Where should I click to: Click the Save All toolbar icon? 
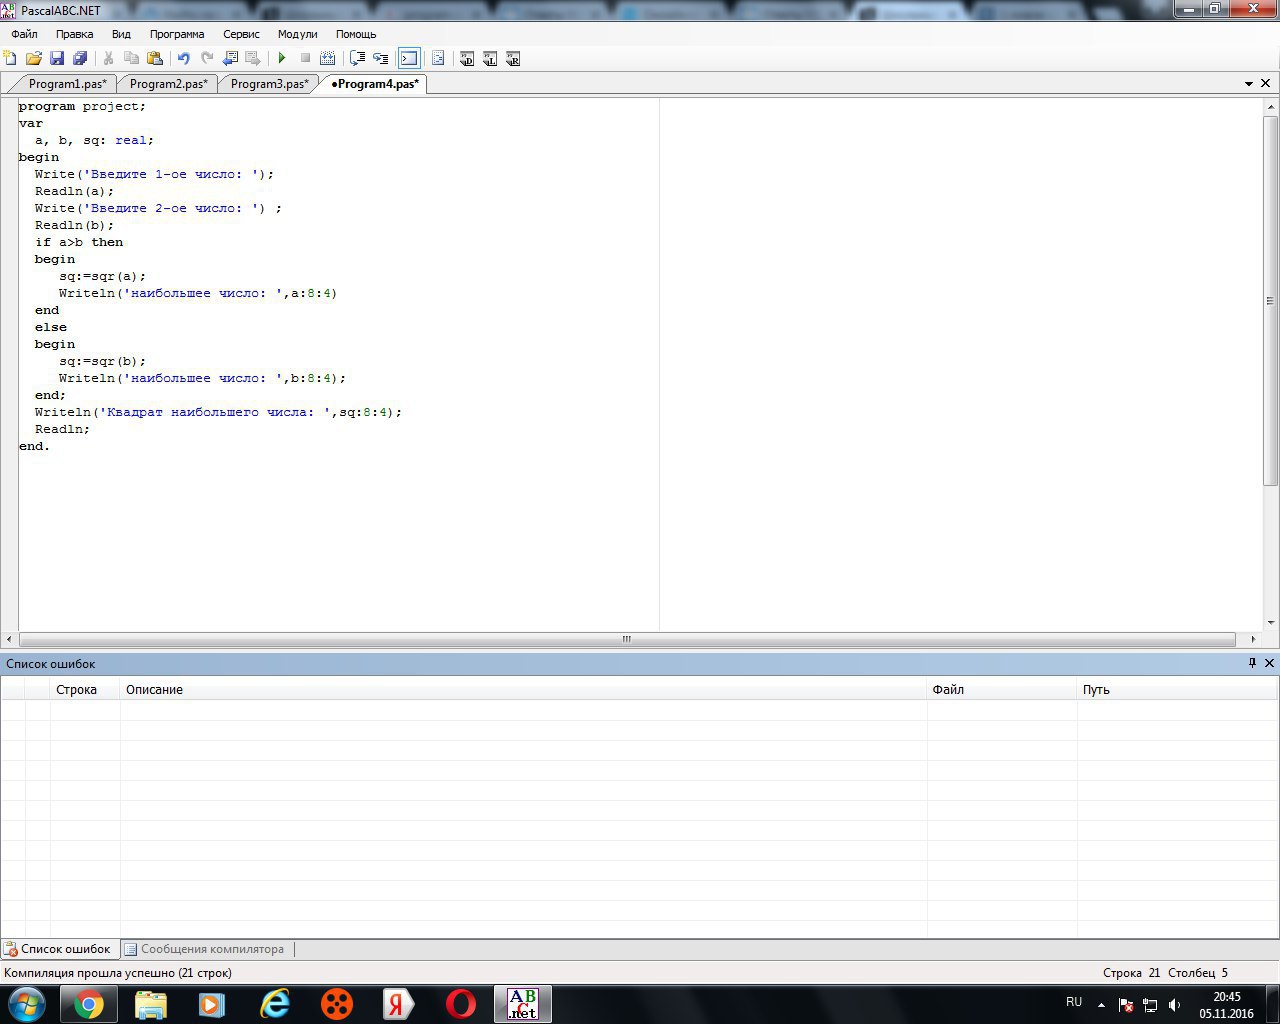[80, 59]
